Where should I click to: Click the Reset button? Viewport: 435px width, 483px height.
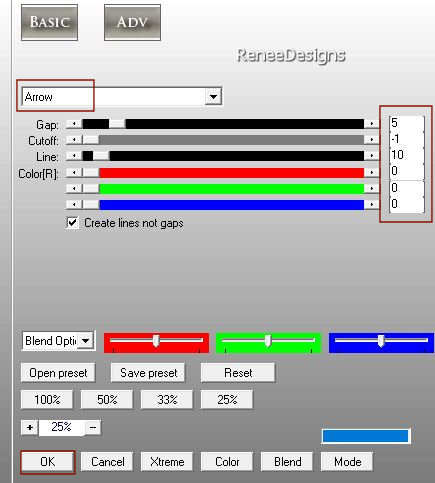coord(238,373)
